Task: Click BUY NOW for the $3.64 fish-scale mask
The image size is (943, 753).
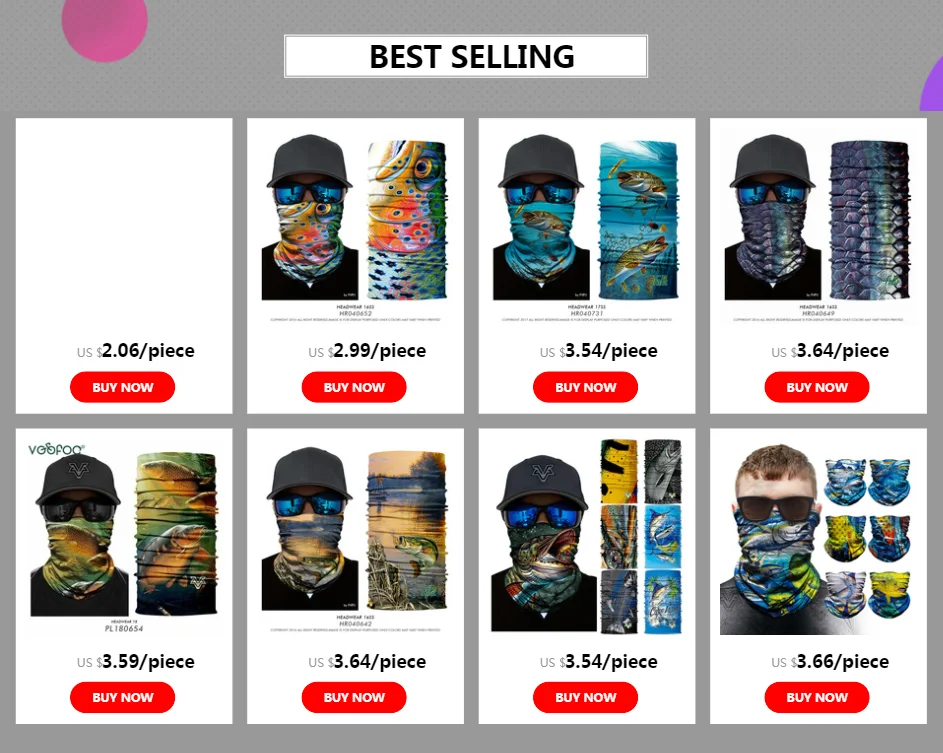Action: 817,387
